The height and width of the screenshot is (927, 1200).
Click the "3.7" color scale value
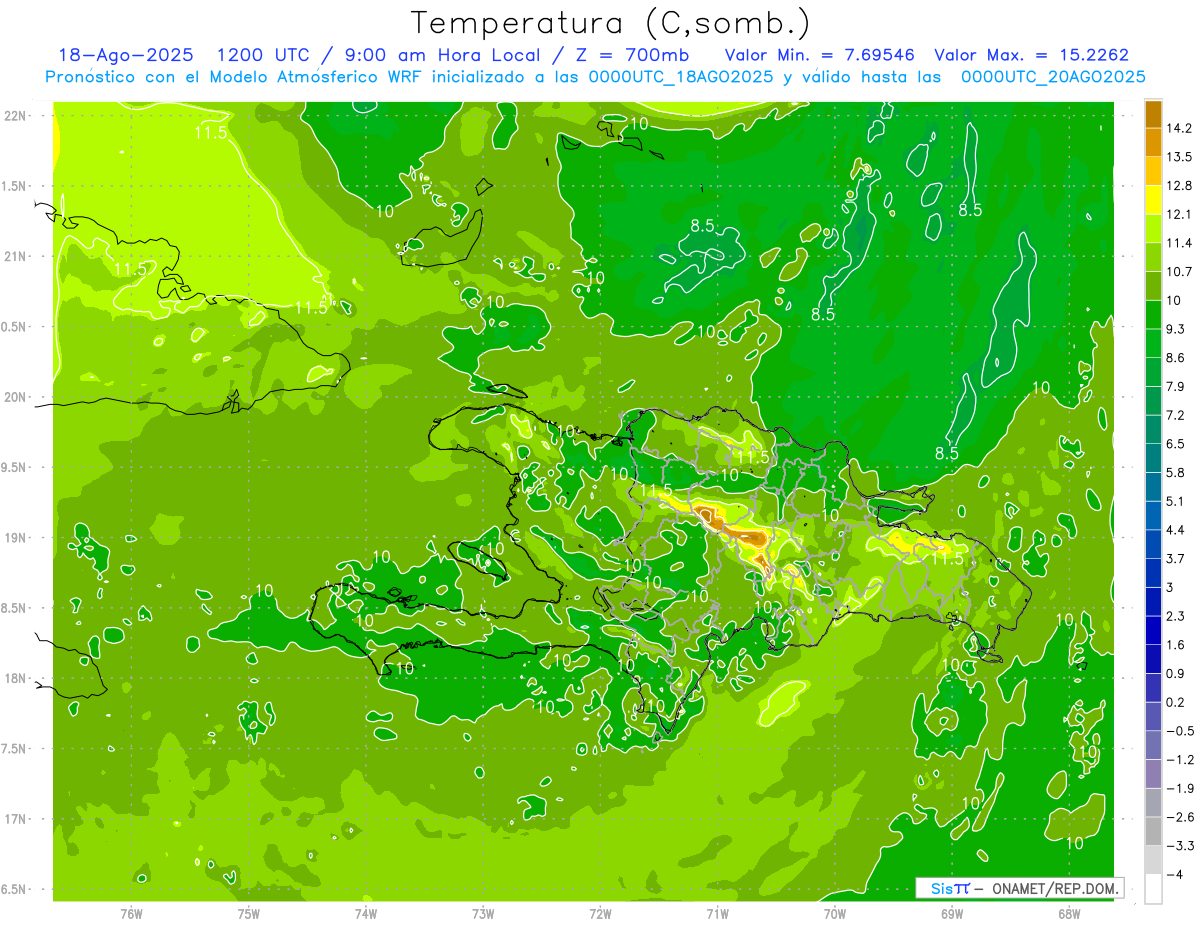tap(1176, 558)
